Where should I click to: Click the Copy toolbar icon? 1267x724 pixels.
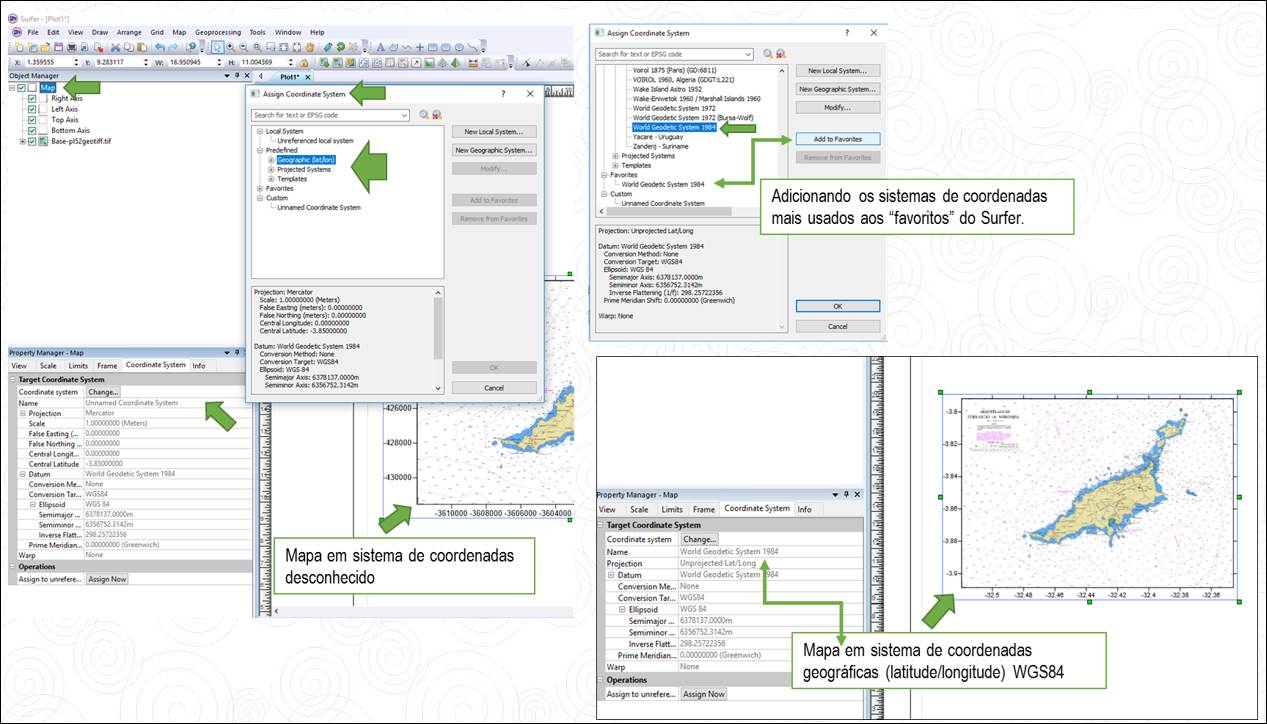(128, 47)
